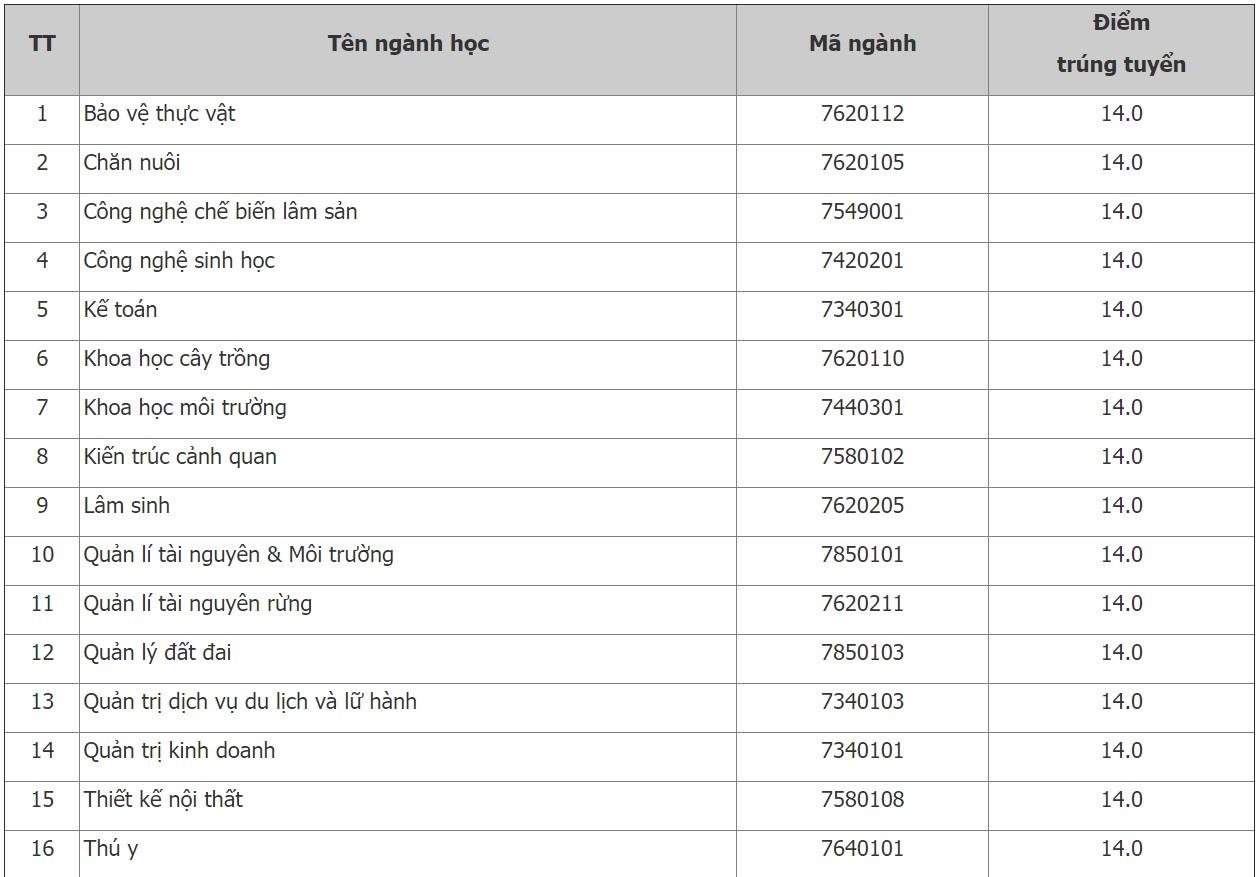Screen dimensions: 1256x877
Task: Select "Quản lí tài nguyên & Môi trường"
Action: click(x=239, y=555)
